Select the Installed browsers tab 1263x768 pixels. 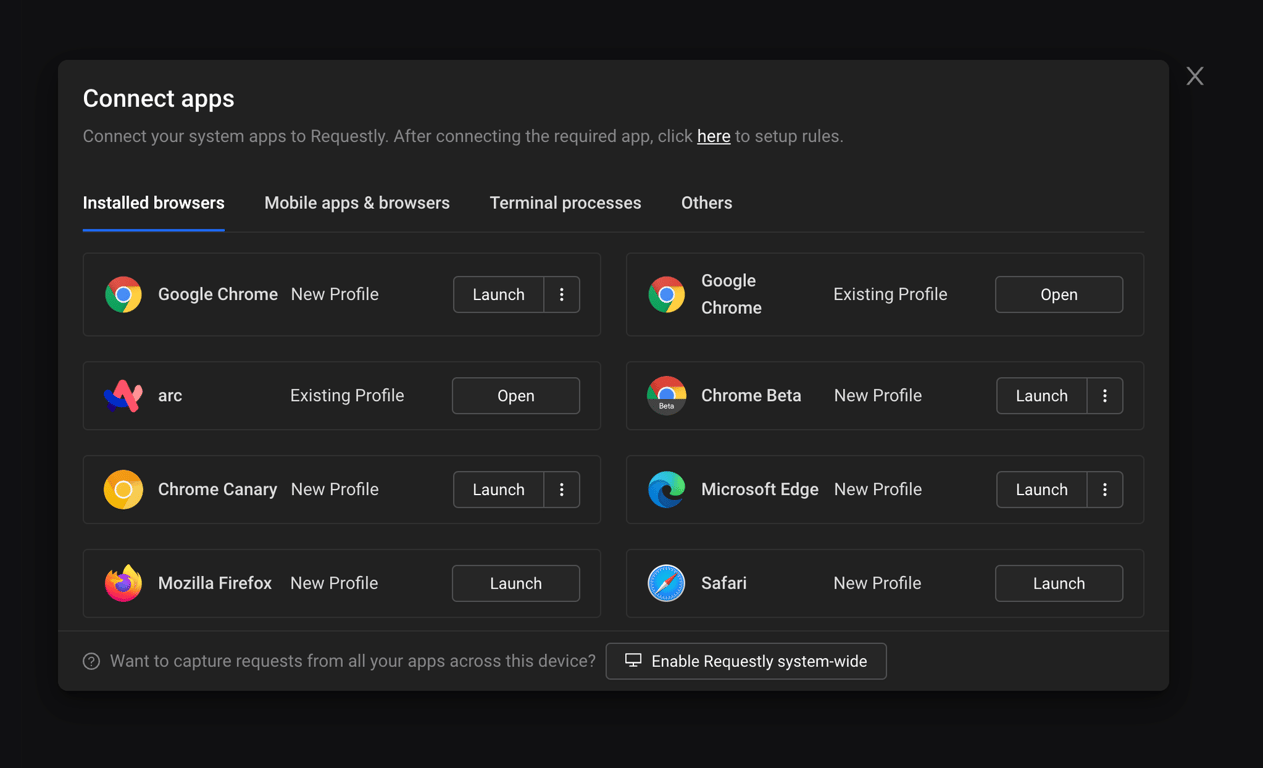[x=153, y=203]
